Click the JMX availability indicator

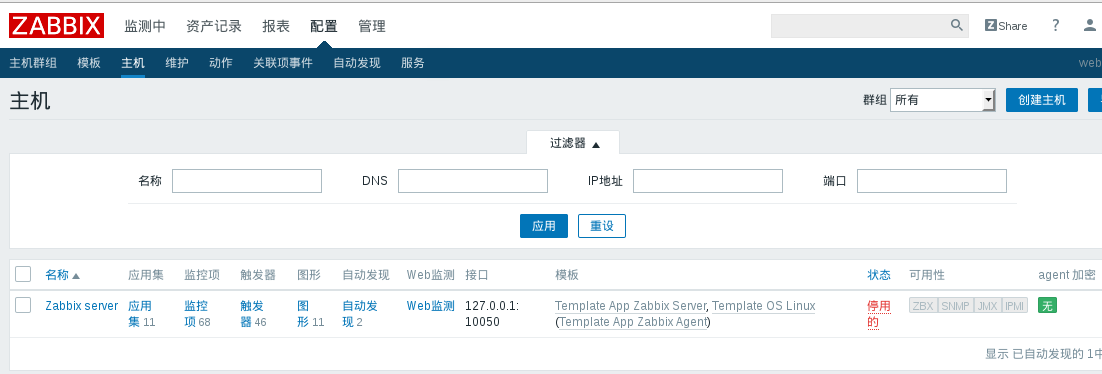[987, 306]
